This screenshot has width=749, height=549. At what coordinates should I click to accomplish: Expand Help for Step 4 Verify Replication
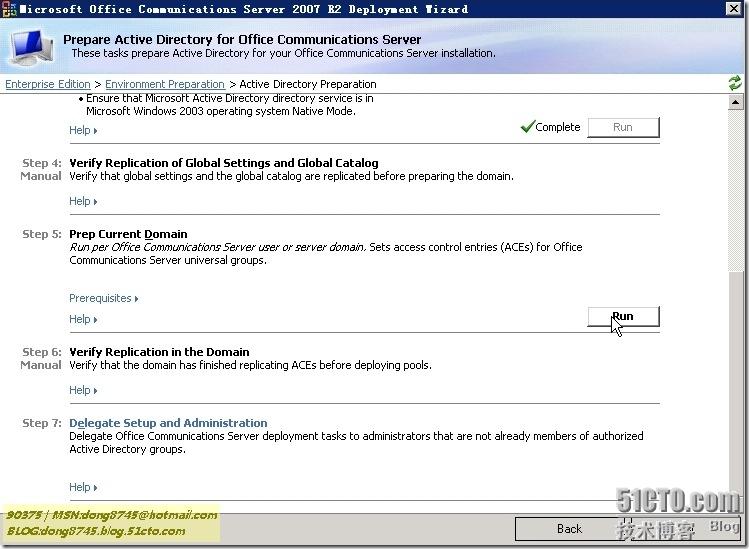click(83, 201)
